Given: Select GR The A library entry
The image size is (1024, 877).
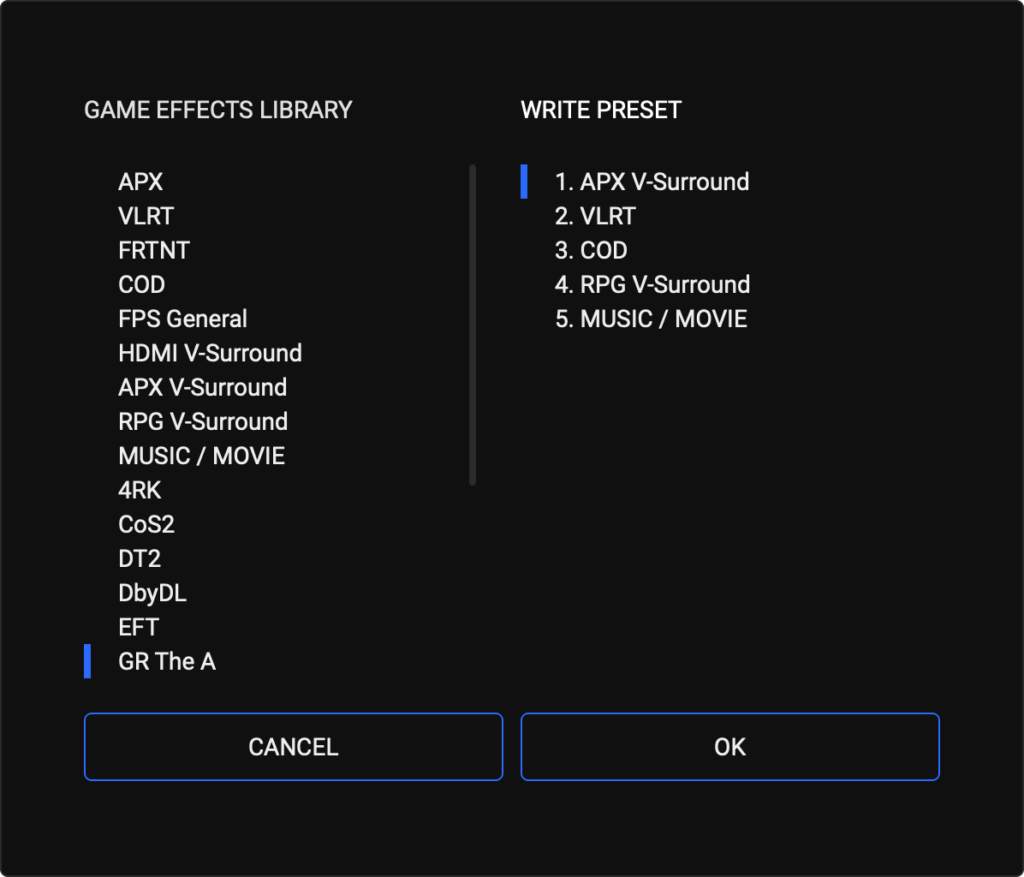Looking at the screenshot, I should coord(167,662).
